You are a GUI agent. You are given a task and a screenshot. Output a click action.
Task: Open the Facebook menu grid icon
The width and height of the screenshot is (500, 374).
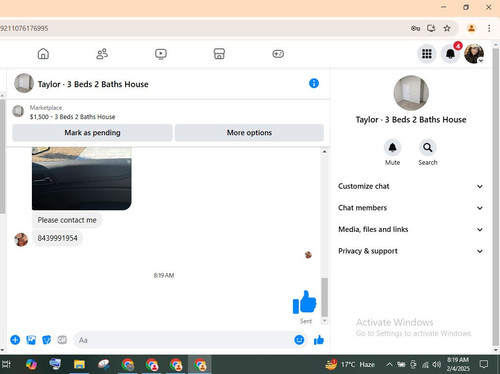click(427, 54)
